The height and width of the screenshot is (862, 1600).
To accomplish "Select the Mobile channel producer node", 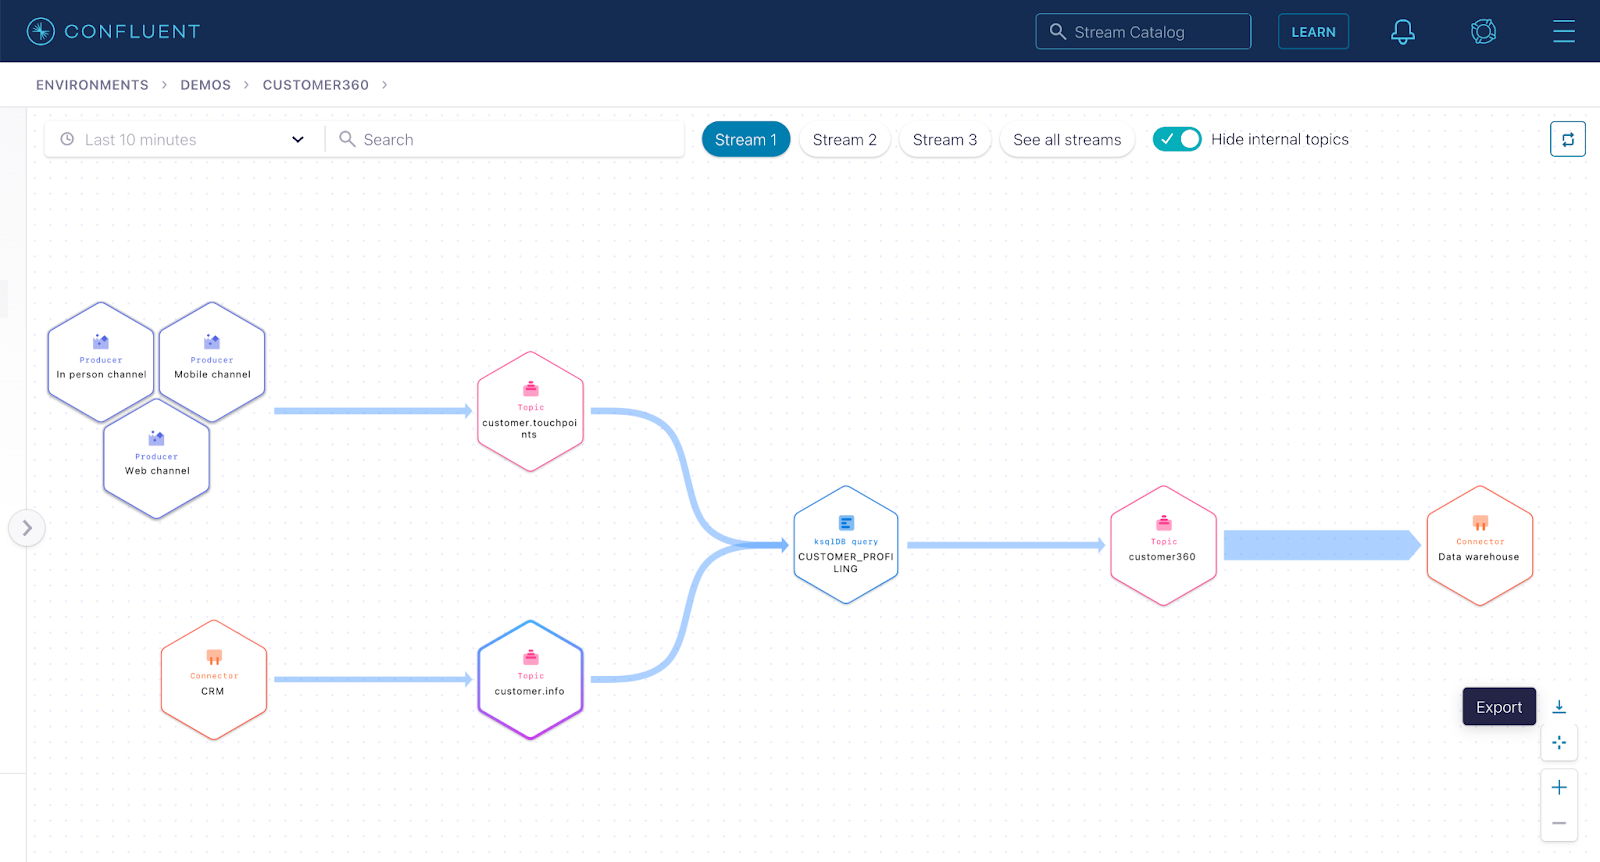I will pyautogui.click(x=212, y=362).
